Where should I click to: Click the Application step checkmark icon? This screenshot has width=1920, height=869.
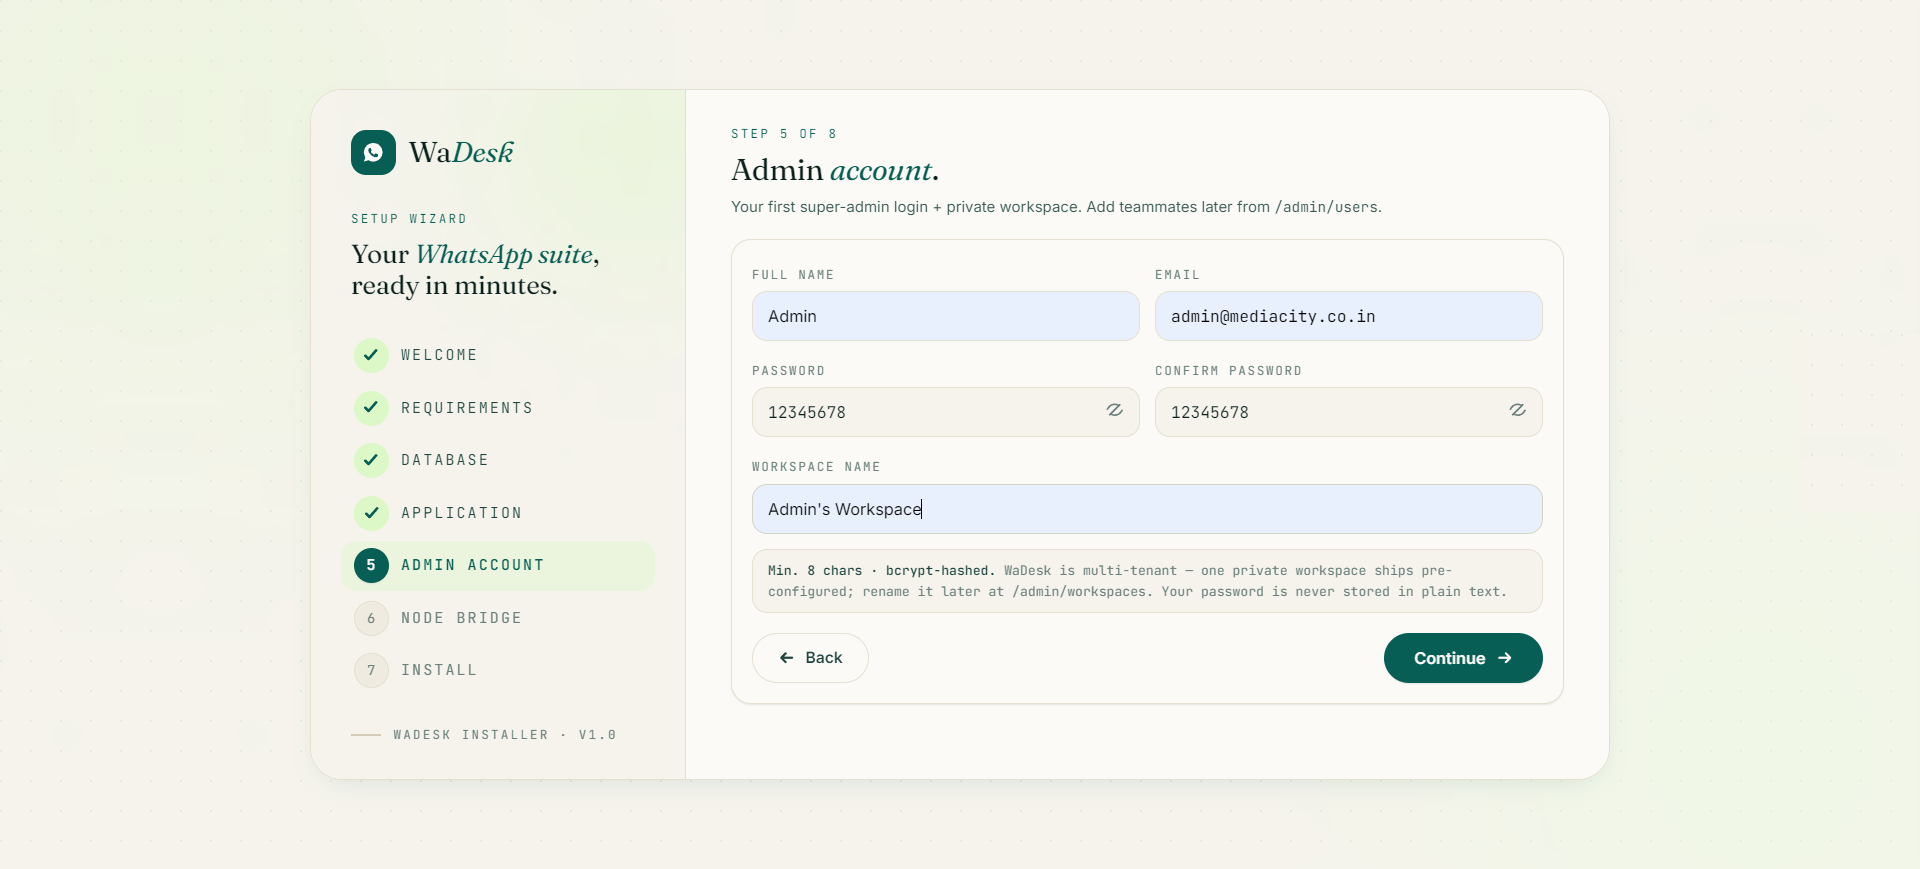point(371,513)
